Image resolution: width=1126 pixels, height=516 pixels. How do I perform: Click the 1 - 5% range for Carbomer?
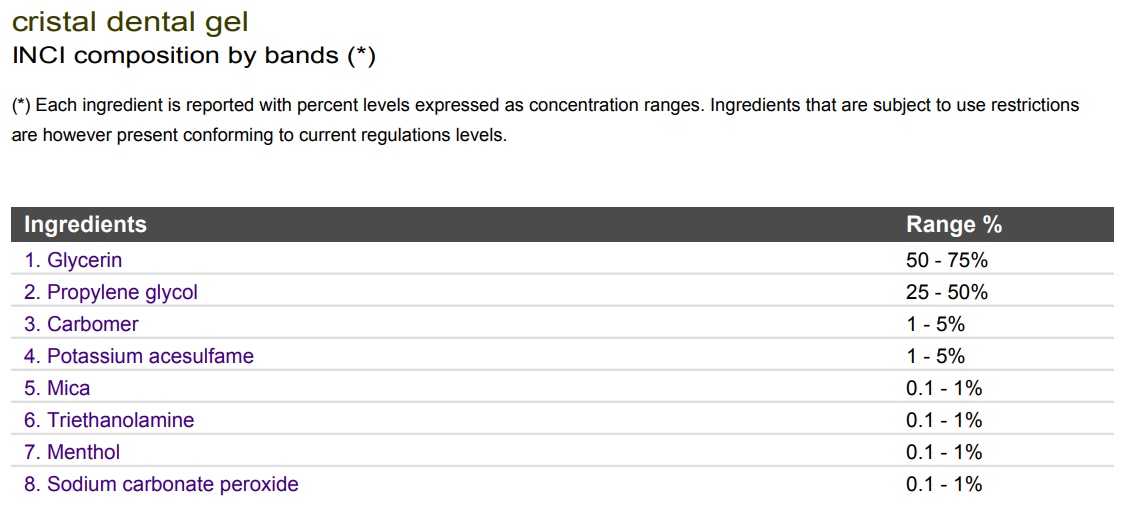936,324
